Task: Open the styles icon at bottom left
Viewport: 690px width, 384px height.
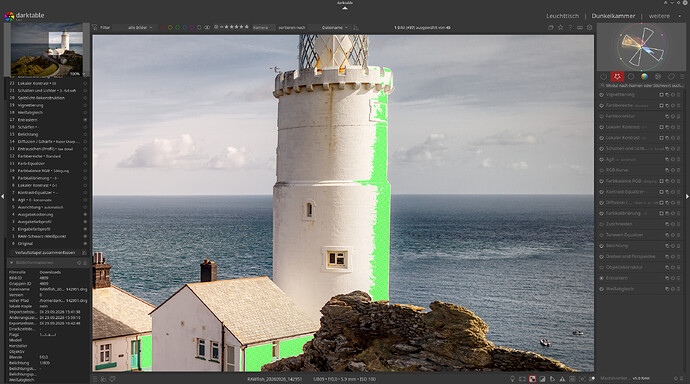Action: (103, 379)
